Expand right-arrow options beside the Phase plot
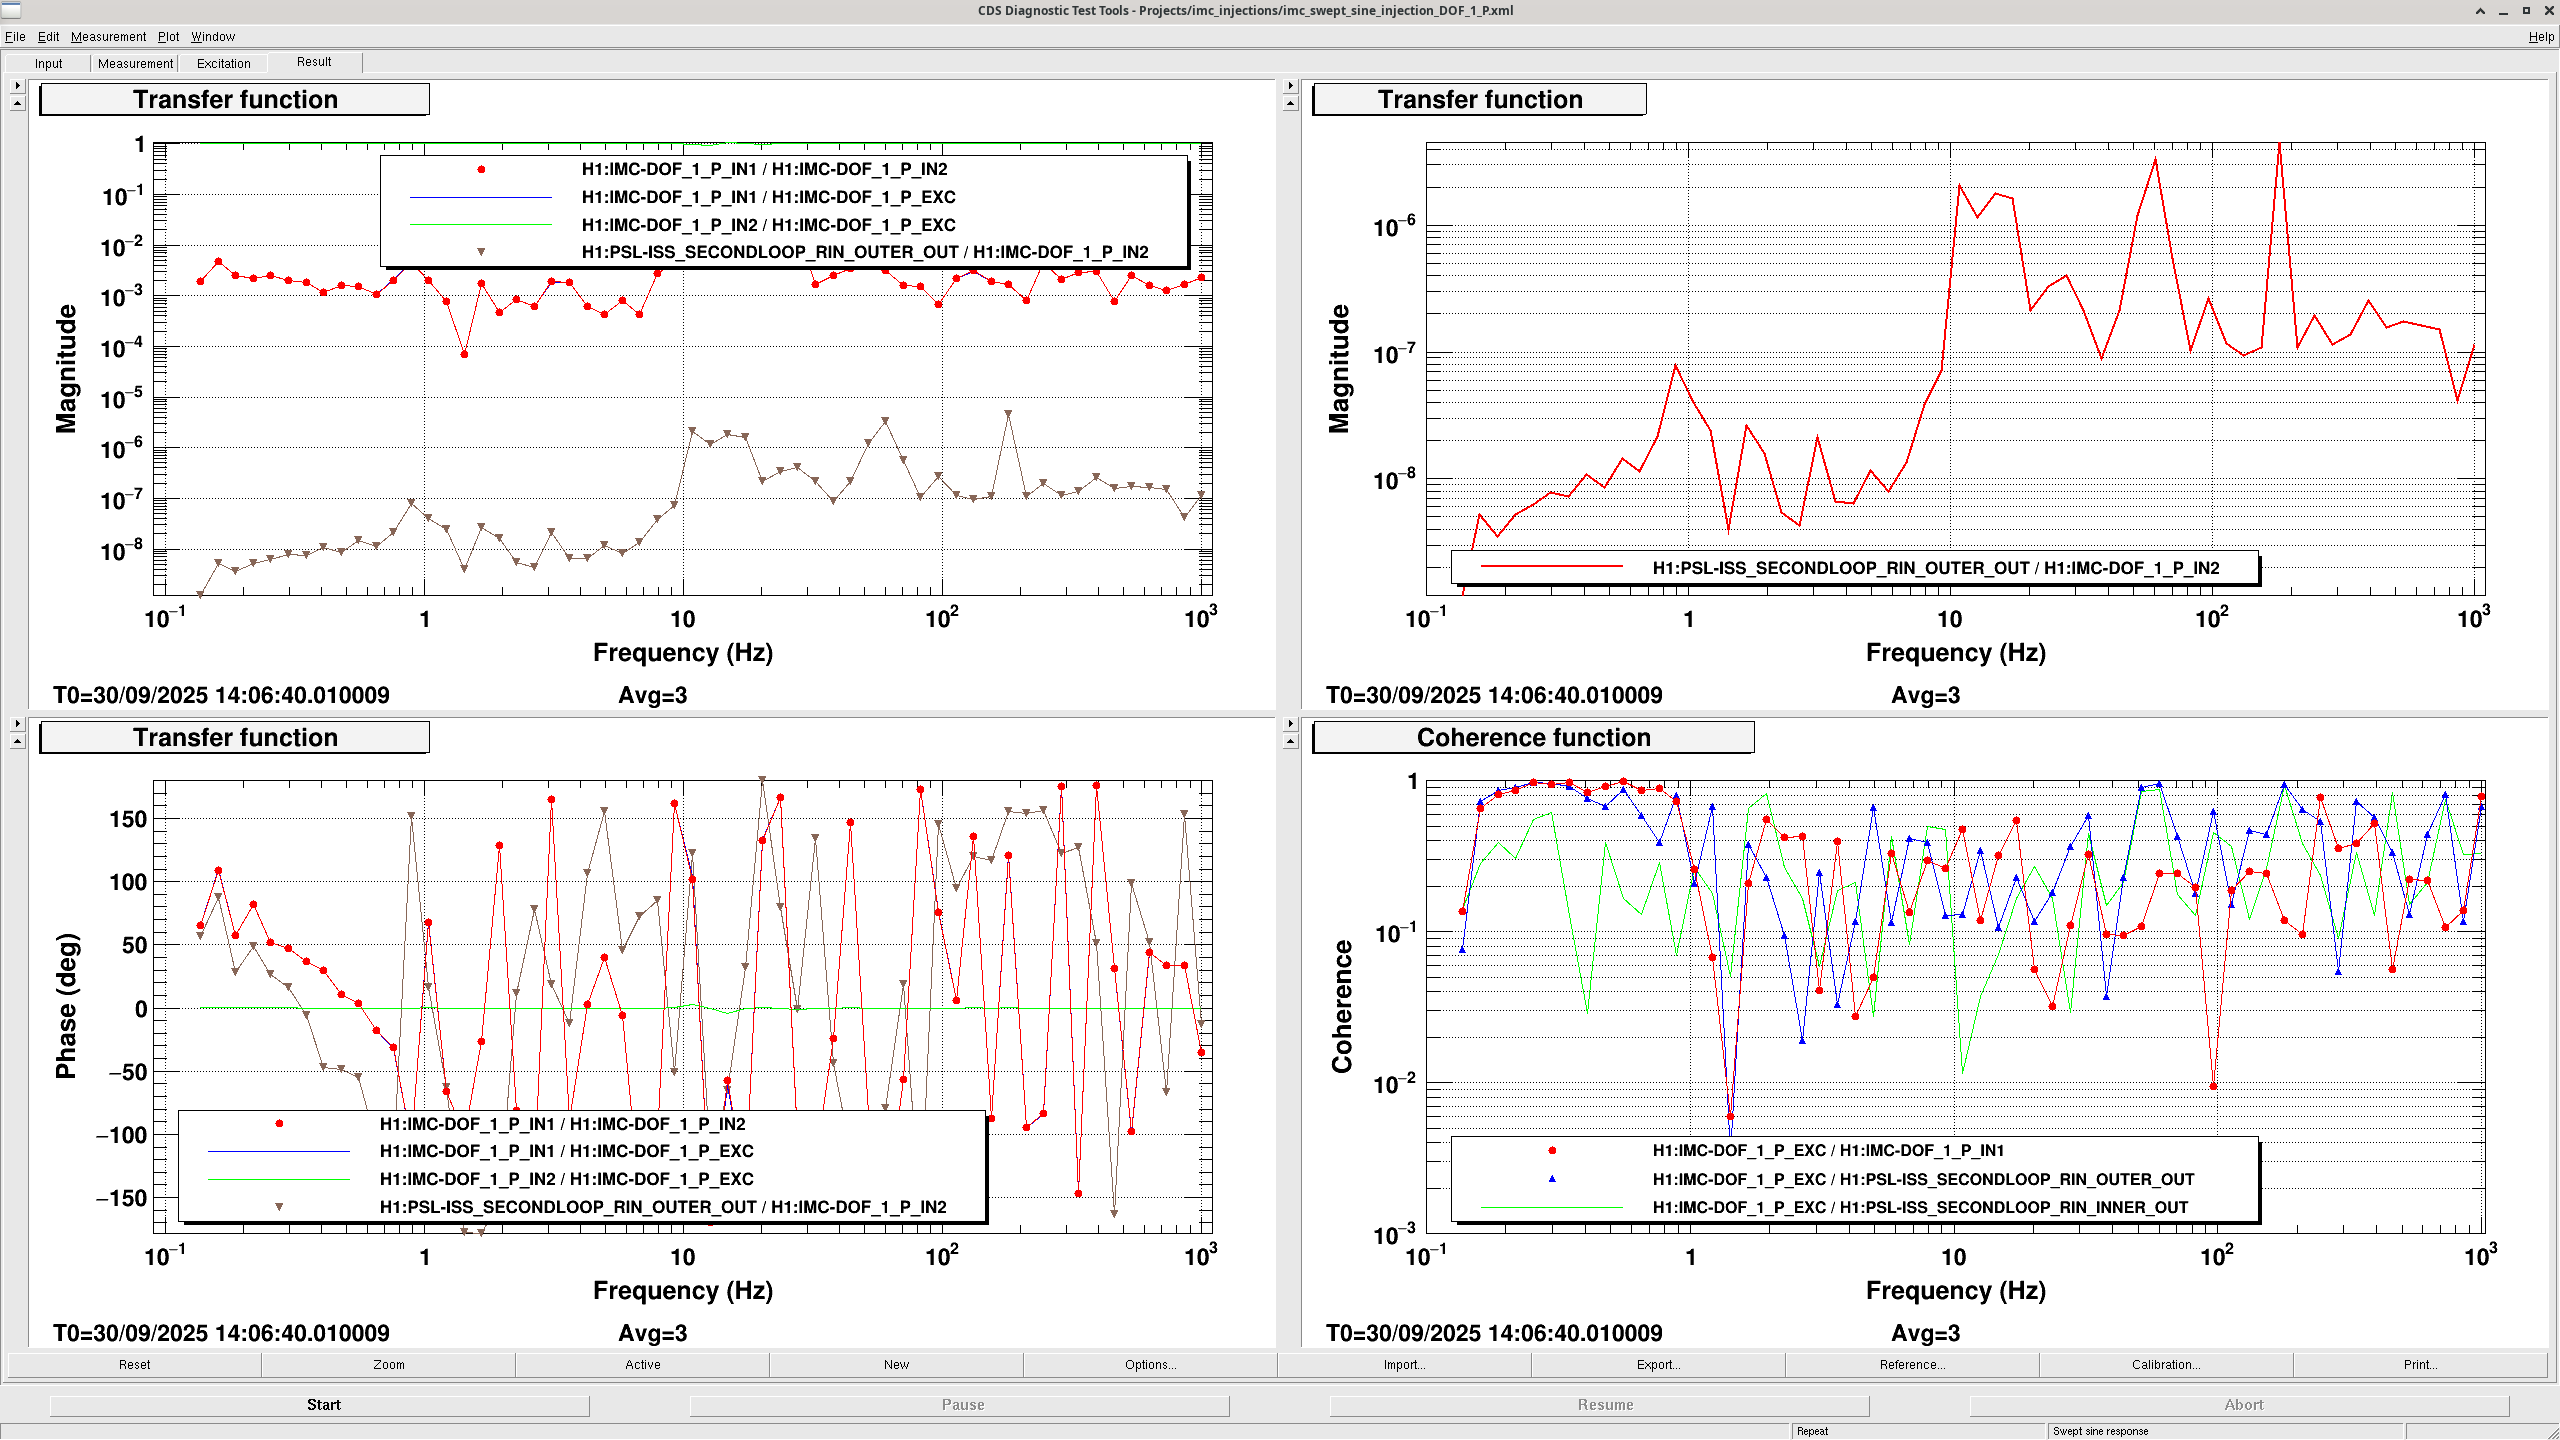 click(17, 723)
